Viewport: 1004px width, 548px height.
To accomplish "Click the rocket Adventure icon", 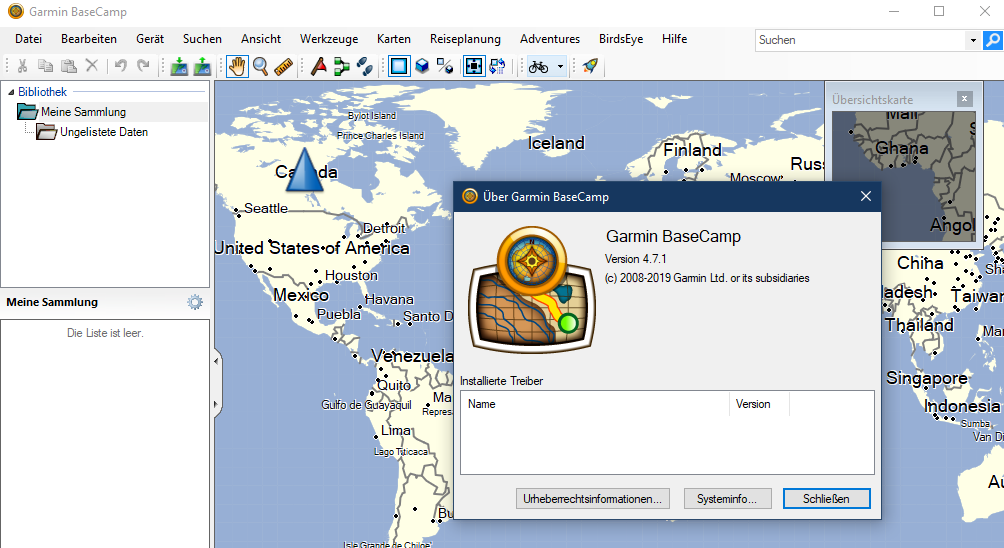I will [x=590, y=66].
